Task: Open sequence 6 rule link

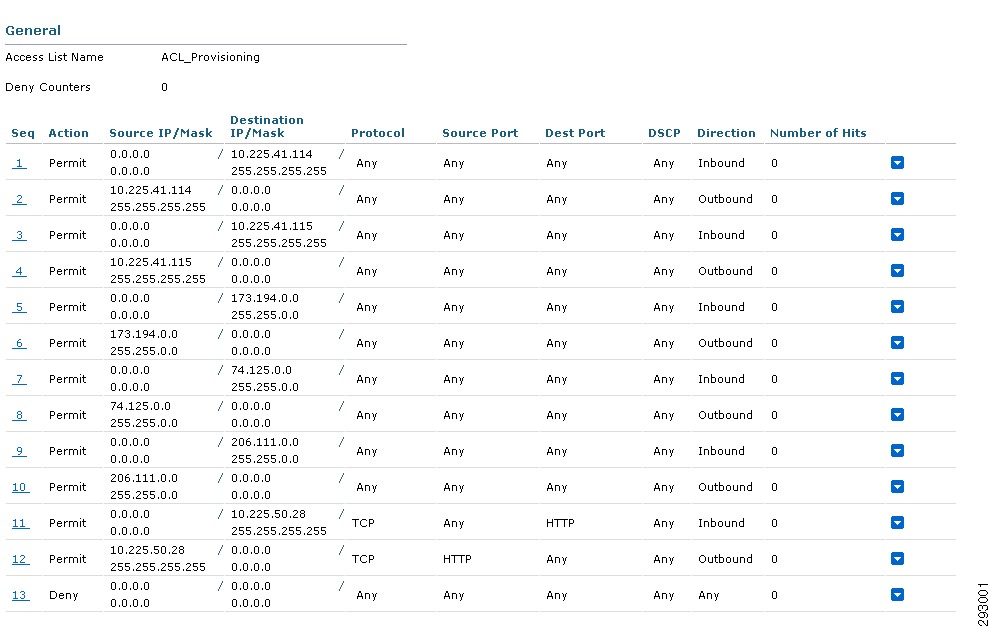Action: click(19, 343)
